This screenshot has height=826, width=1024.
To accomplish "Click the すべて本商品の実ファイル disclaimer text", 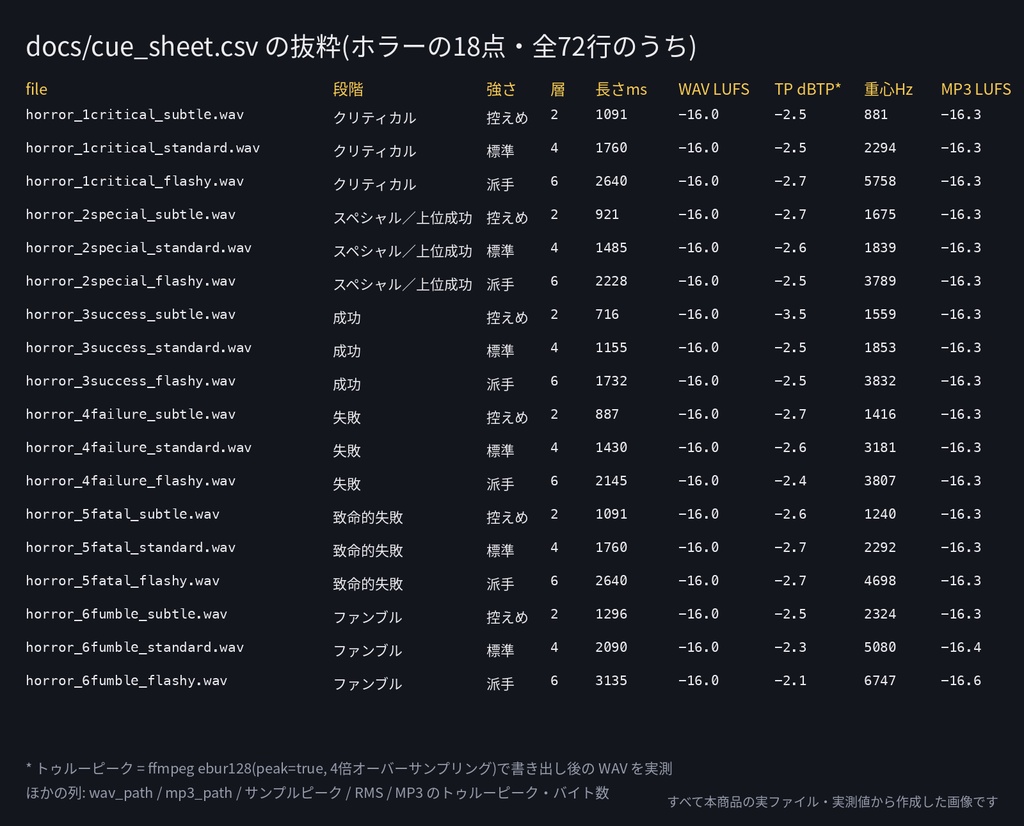I will pyautogui.click(x=833, y=801).
